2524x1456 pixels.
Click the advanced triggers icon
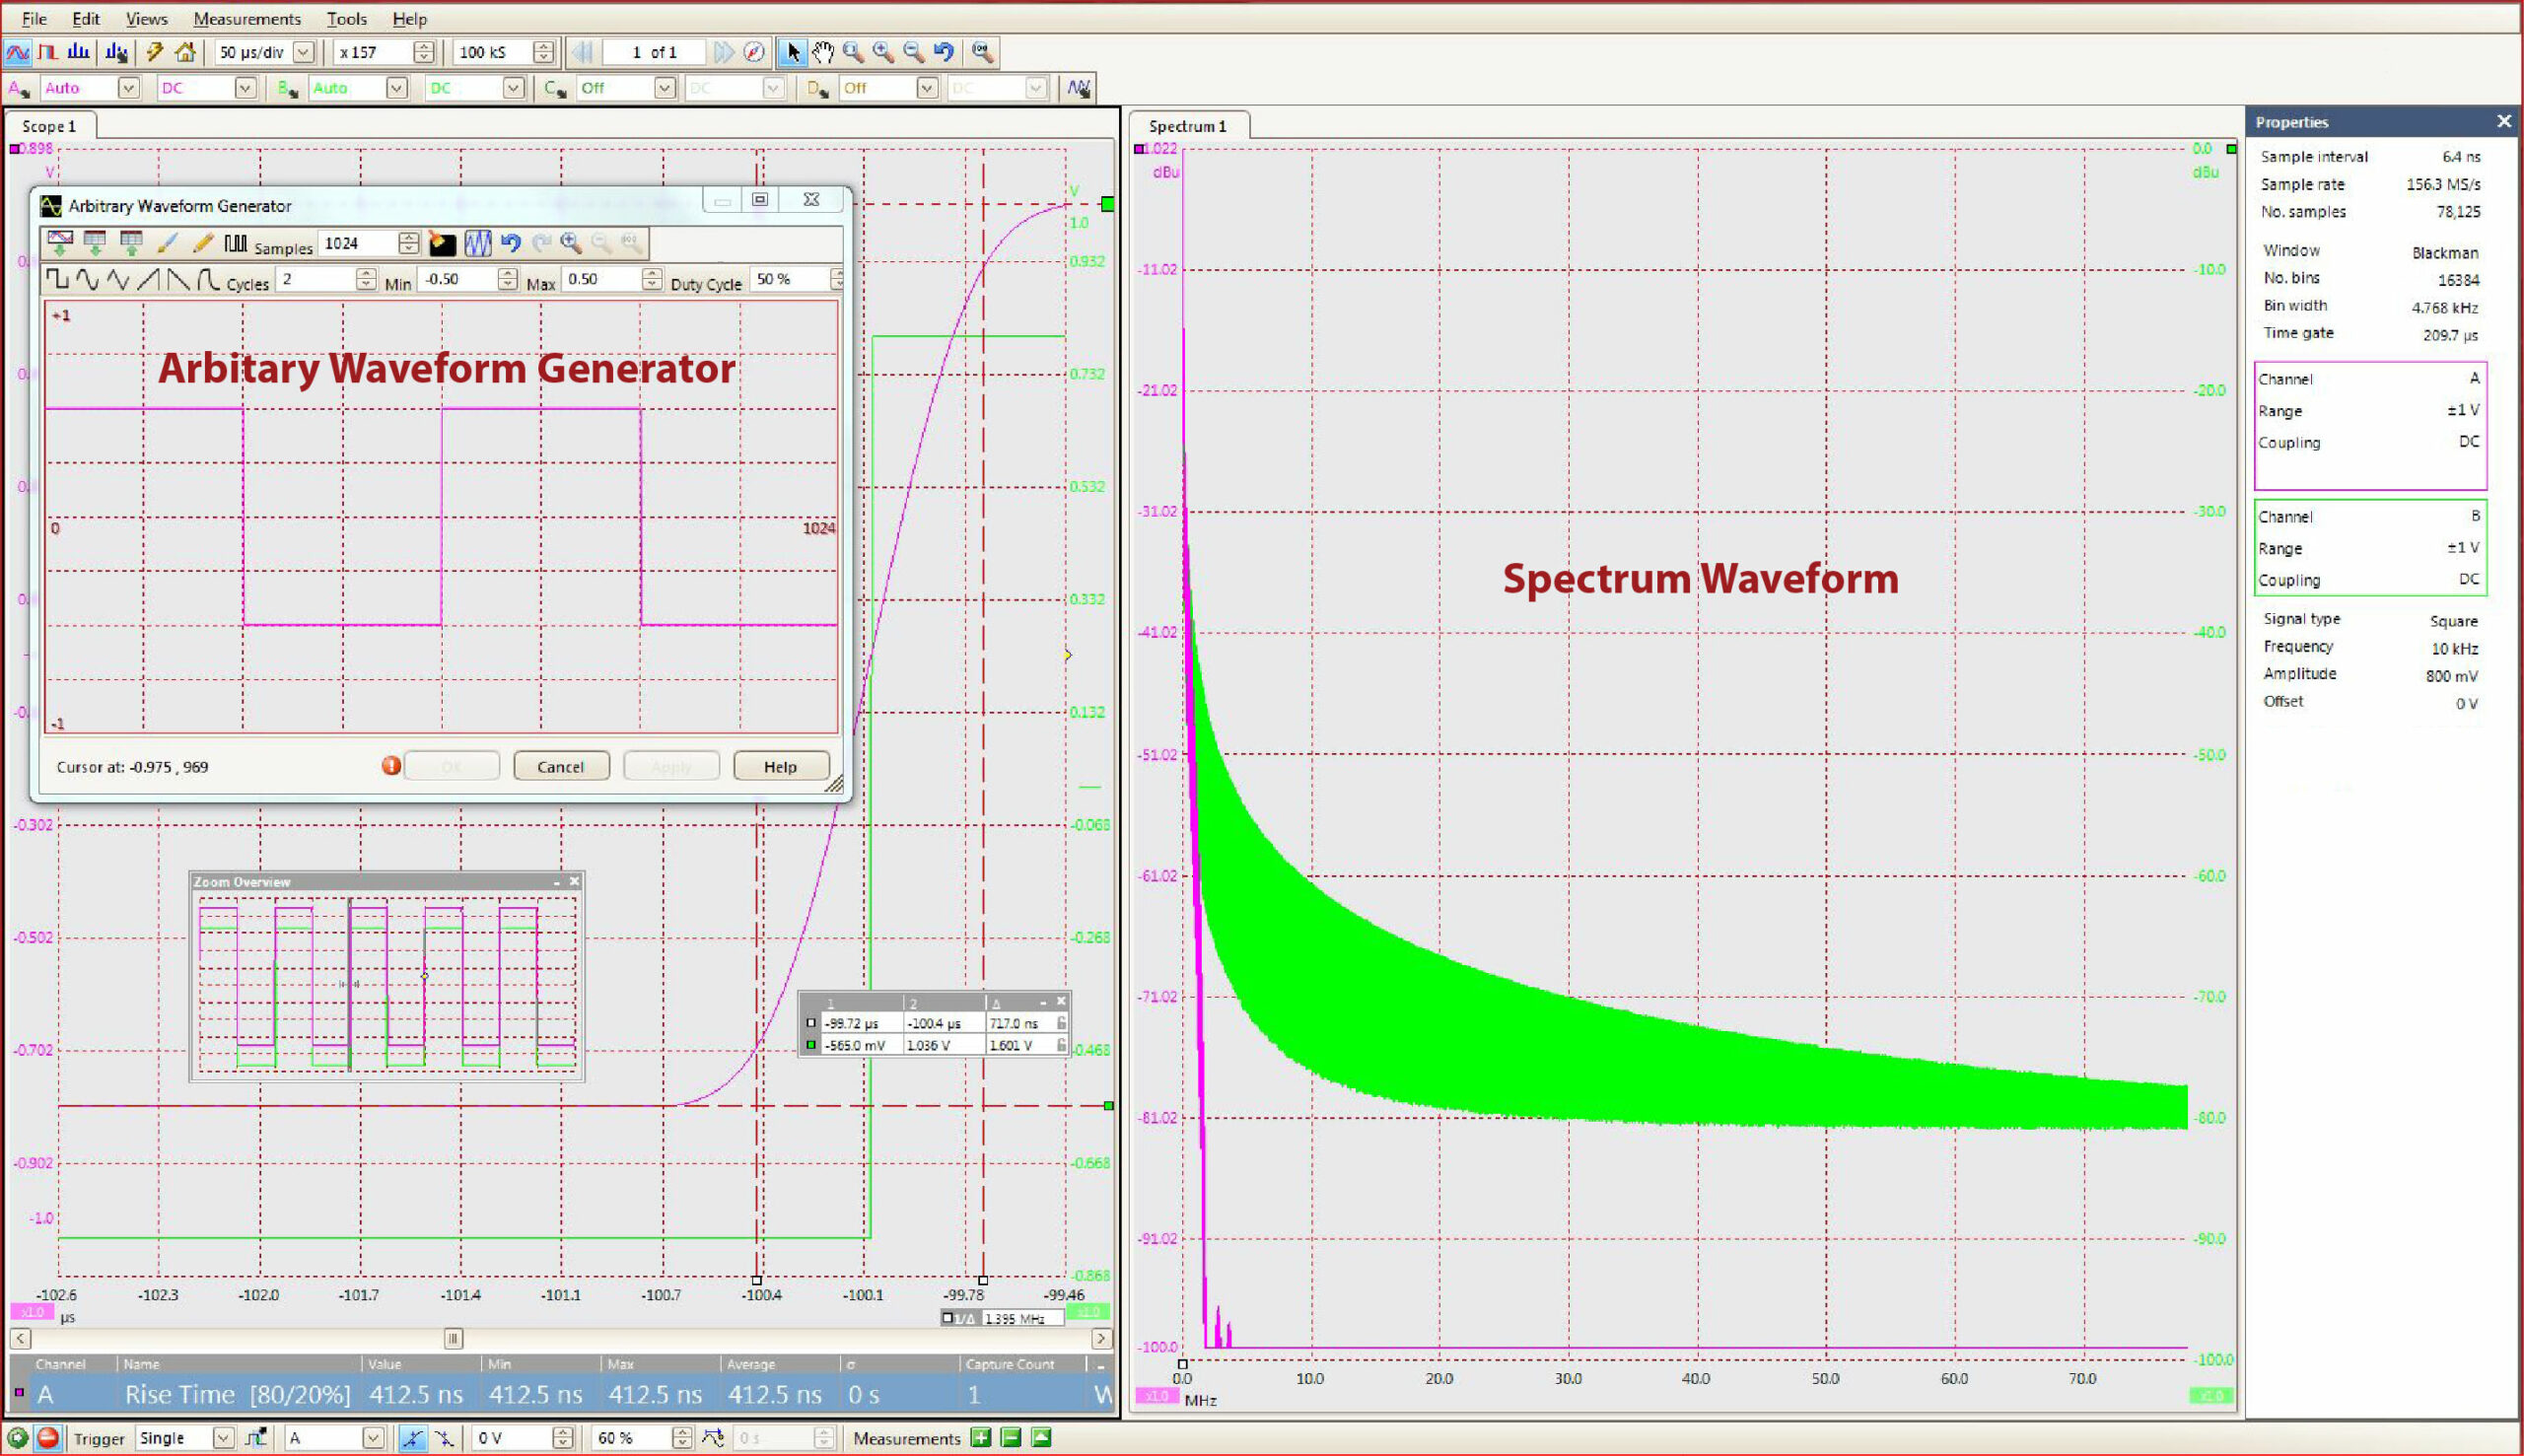(x=256, y=1438)
